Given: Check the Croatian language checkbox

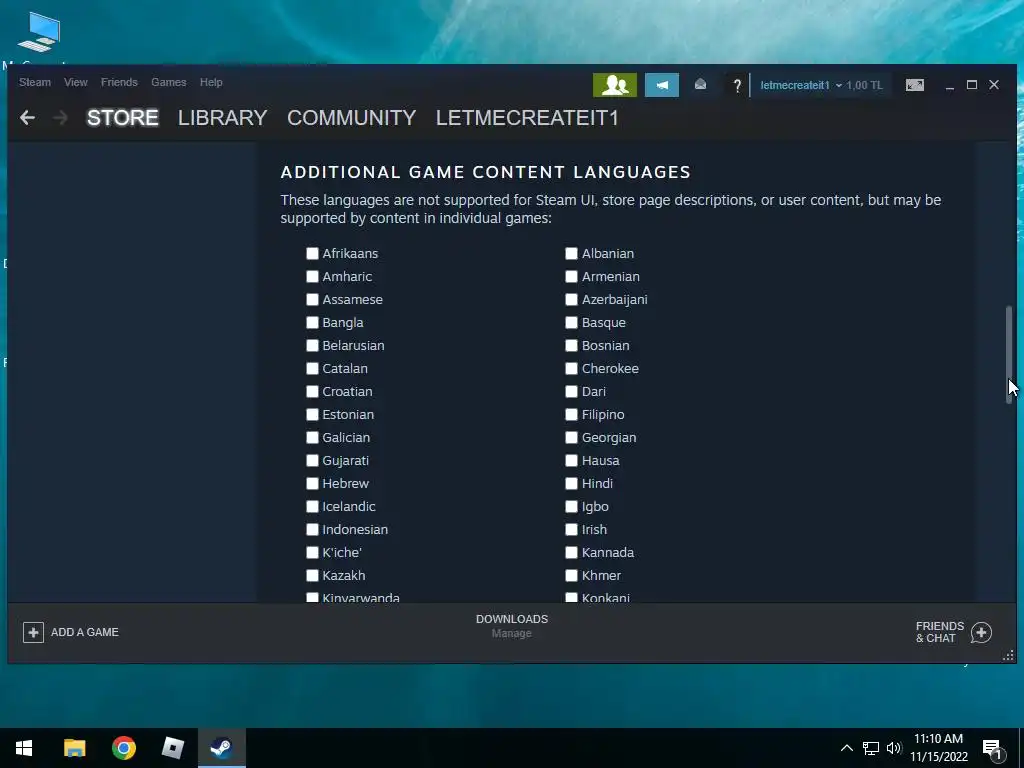Looking at the screenshot, I should 312,391.
